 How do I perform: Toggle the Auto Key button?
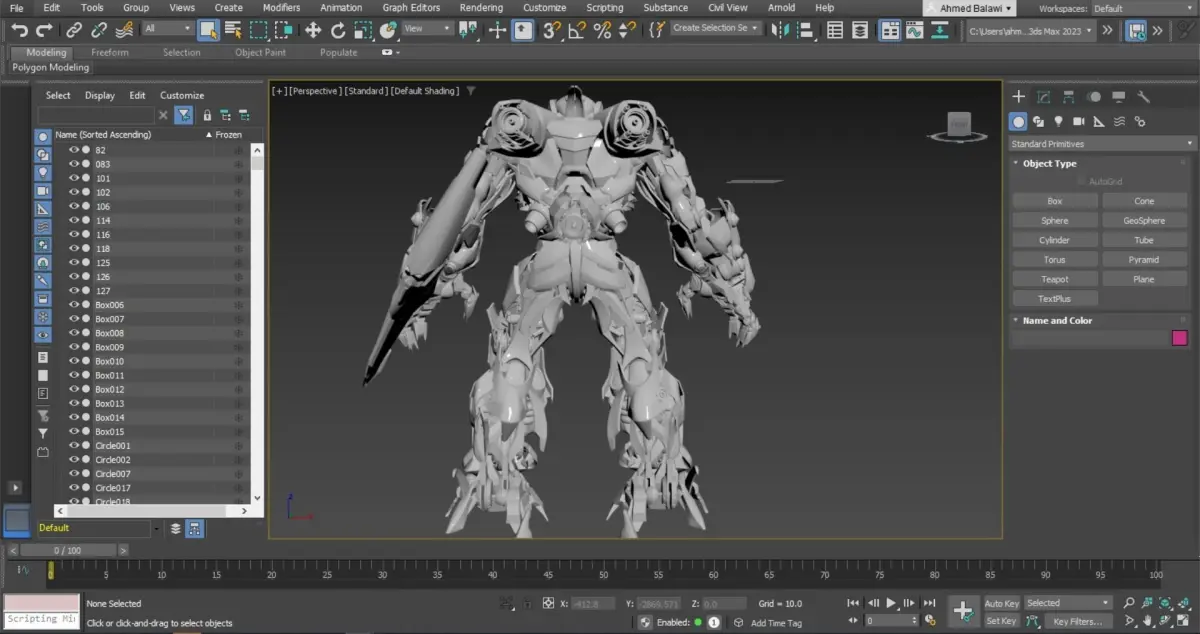(1001, 603)
